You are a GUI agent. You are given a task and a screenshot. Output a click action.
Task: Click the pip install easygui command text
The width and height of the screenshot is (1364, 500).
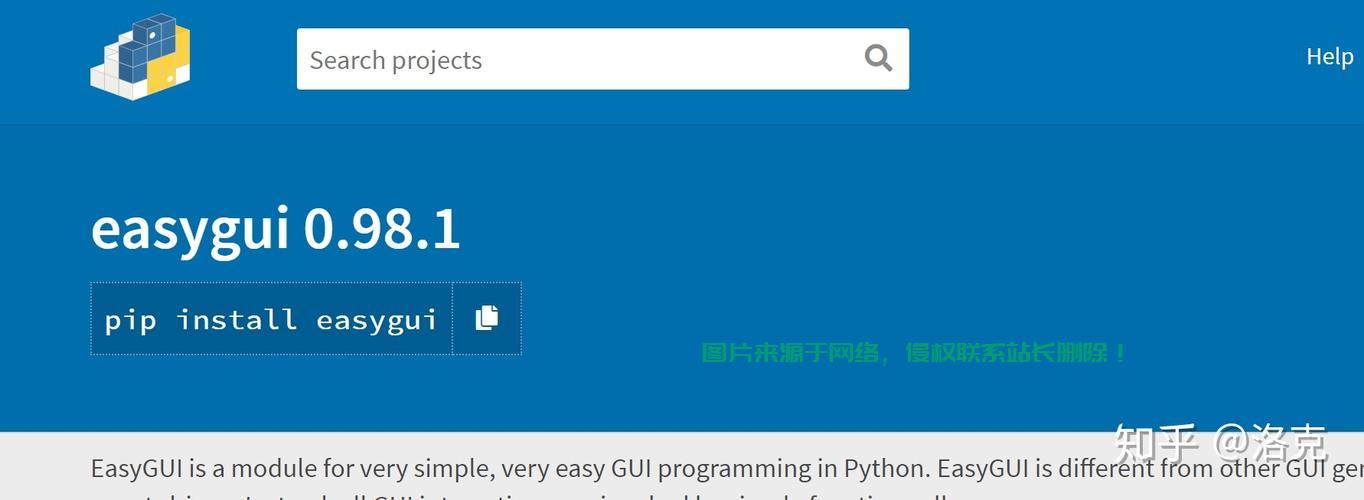pyautogui.click(x=271, y=319)
